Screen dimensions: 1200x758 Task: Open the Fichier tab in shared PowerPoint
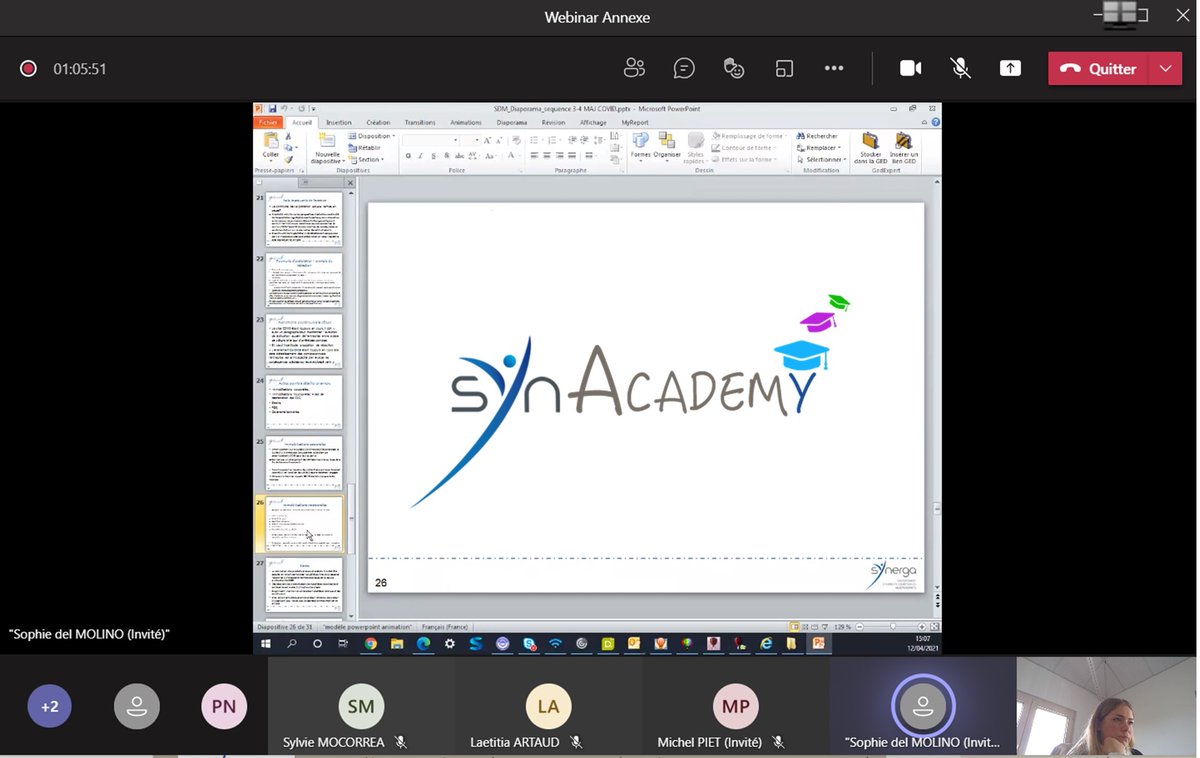tap(268, 123)
